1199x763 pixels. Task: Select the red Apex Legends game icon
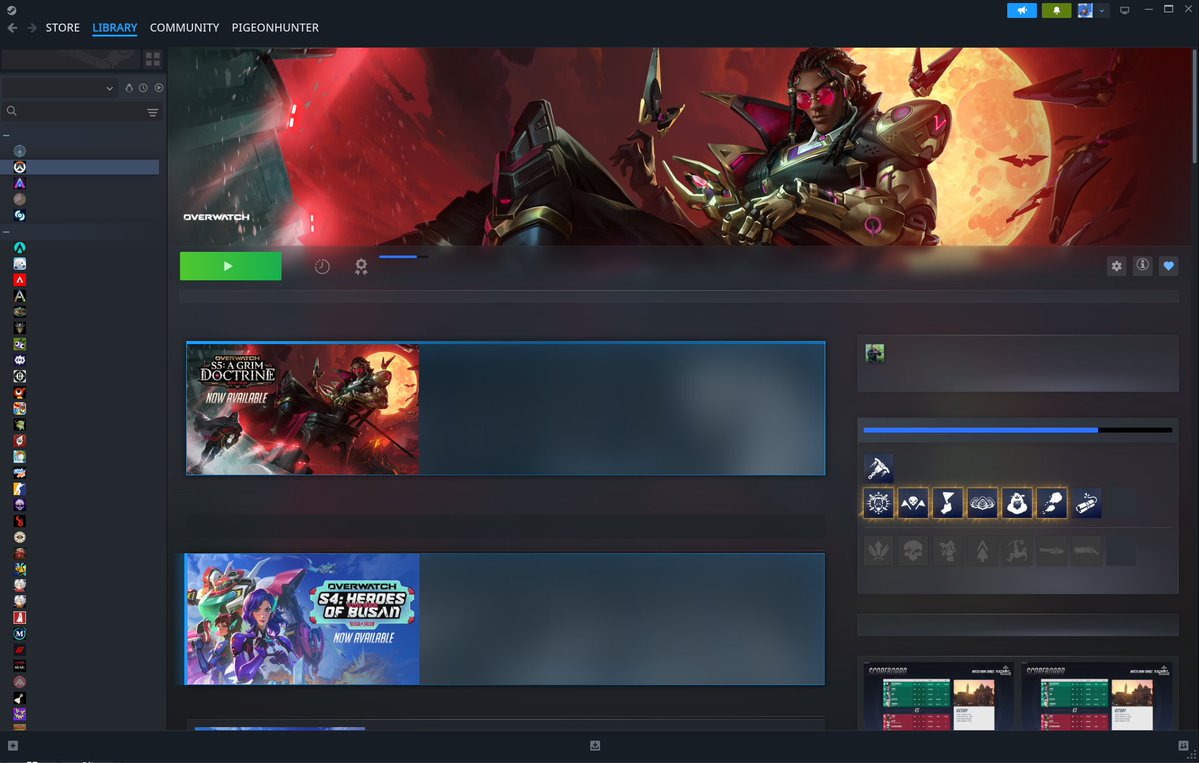(20, 280)
